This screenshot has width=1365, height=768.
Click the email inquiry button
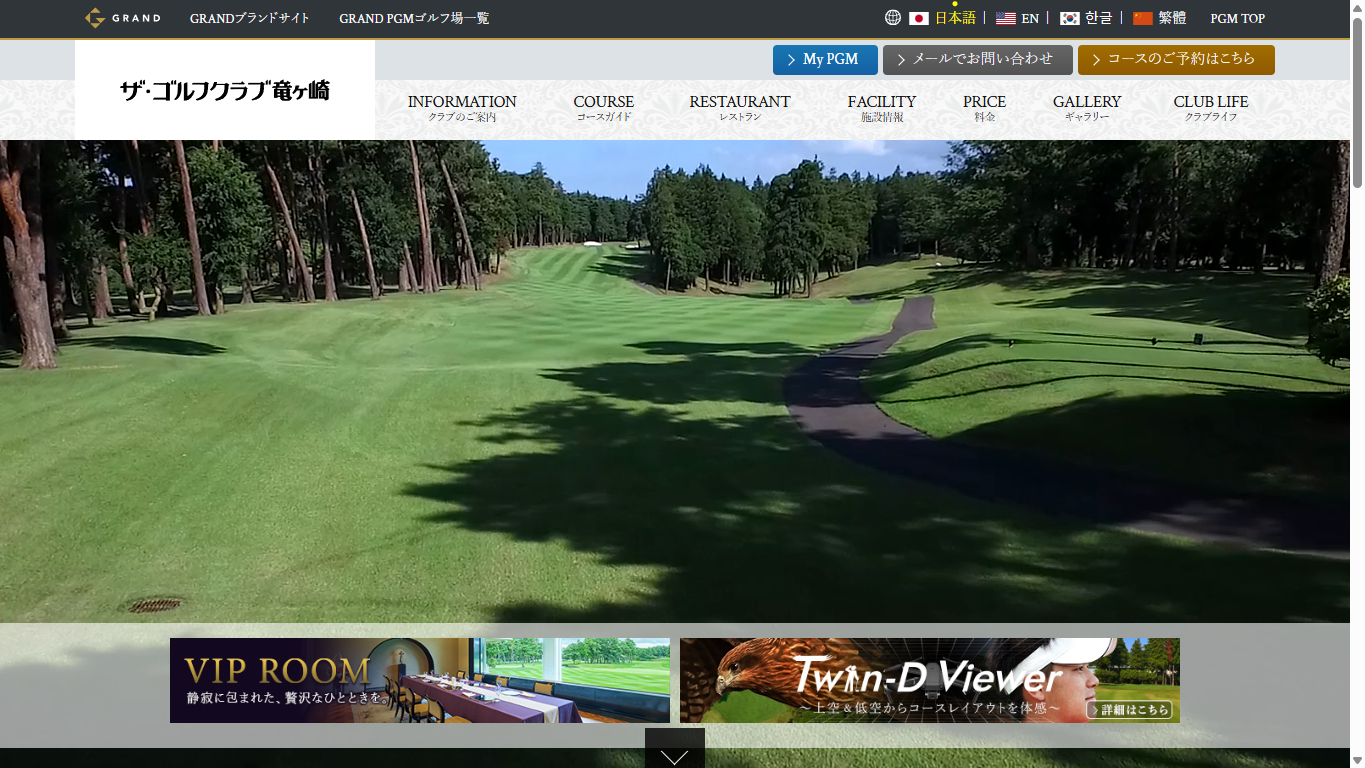(978, 60)
